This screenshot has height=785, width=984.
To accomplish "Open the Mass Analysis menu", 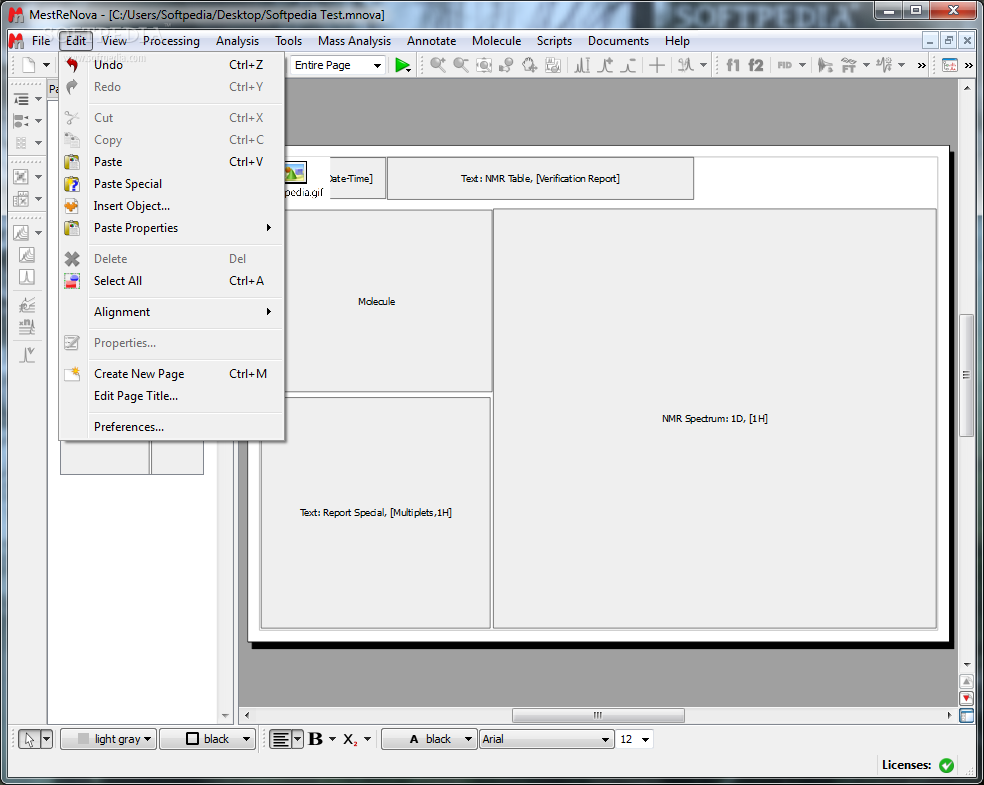I will tap(354, 41).
